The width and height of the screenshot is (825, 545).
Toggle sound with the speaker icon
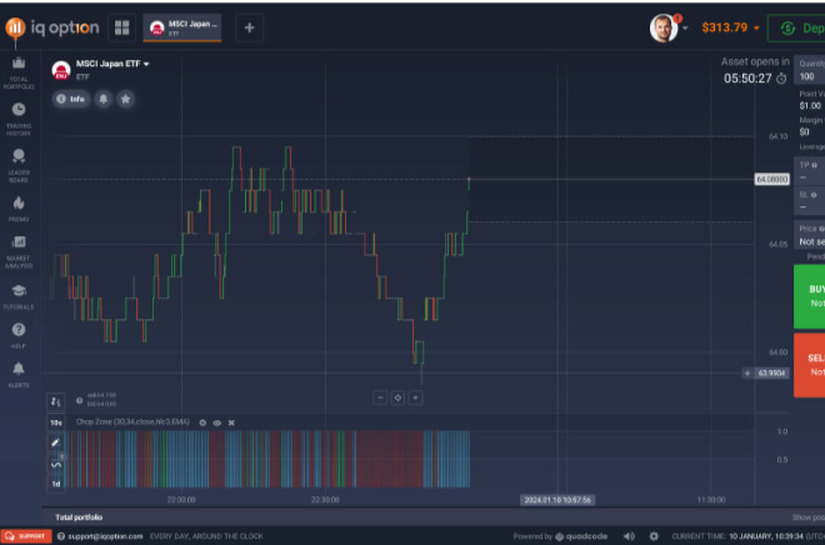coord(629,537)
